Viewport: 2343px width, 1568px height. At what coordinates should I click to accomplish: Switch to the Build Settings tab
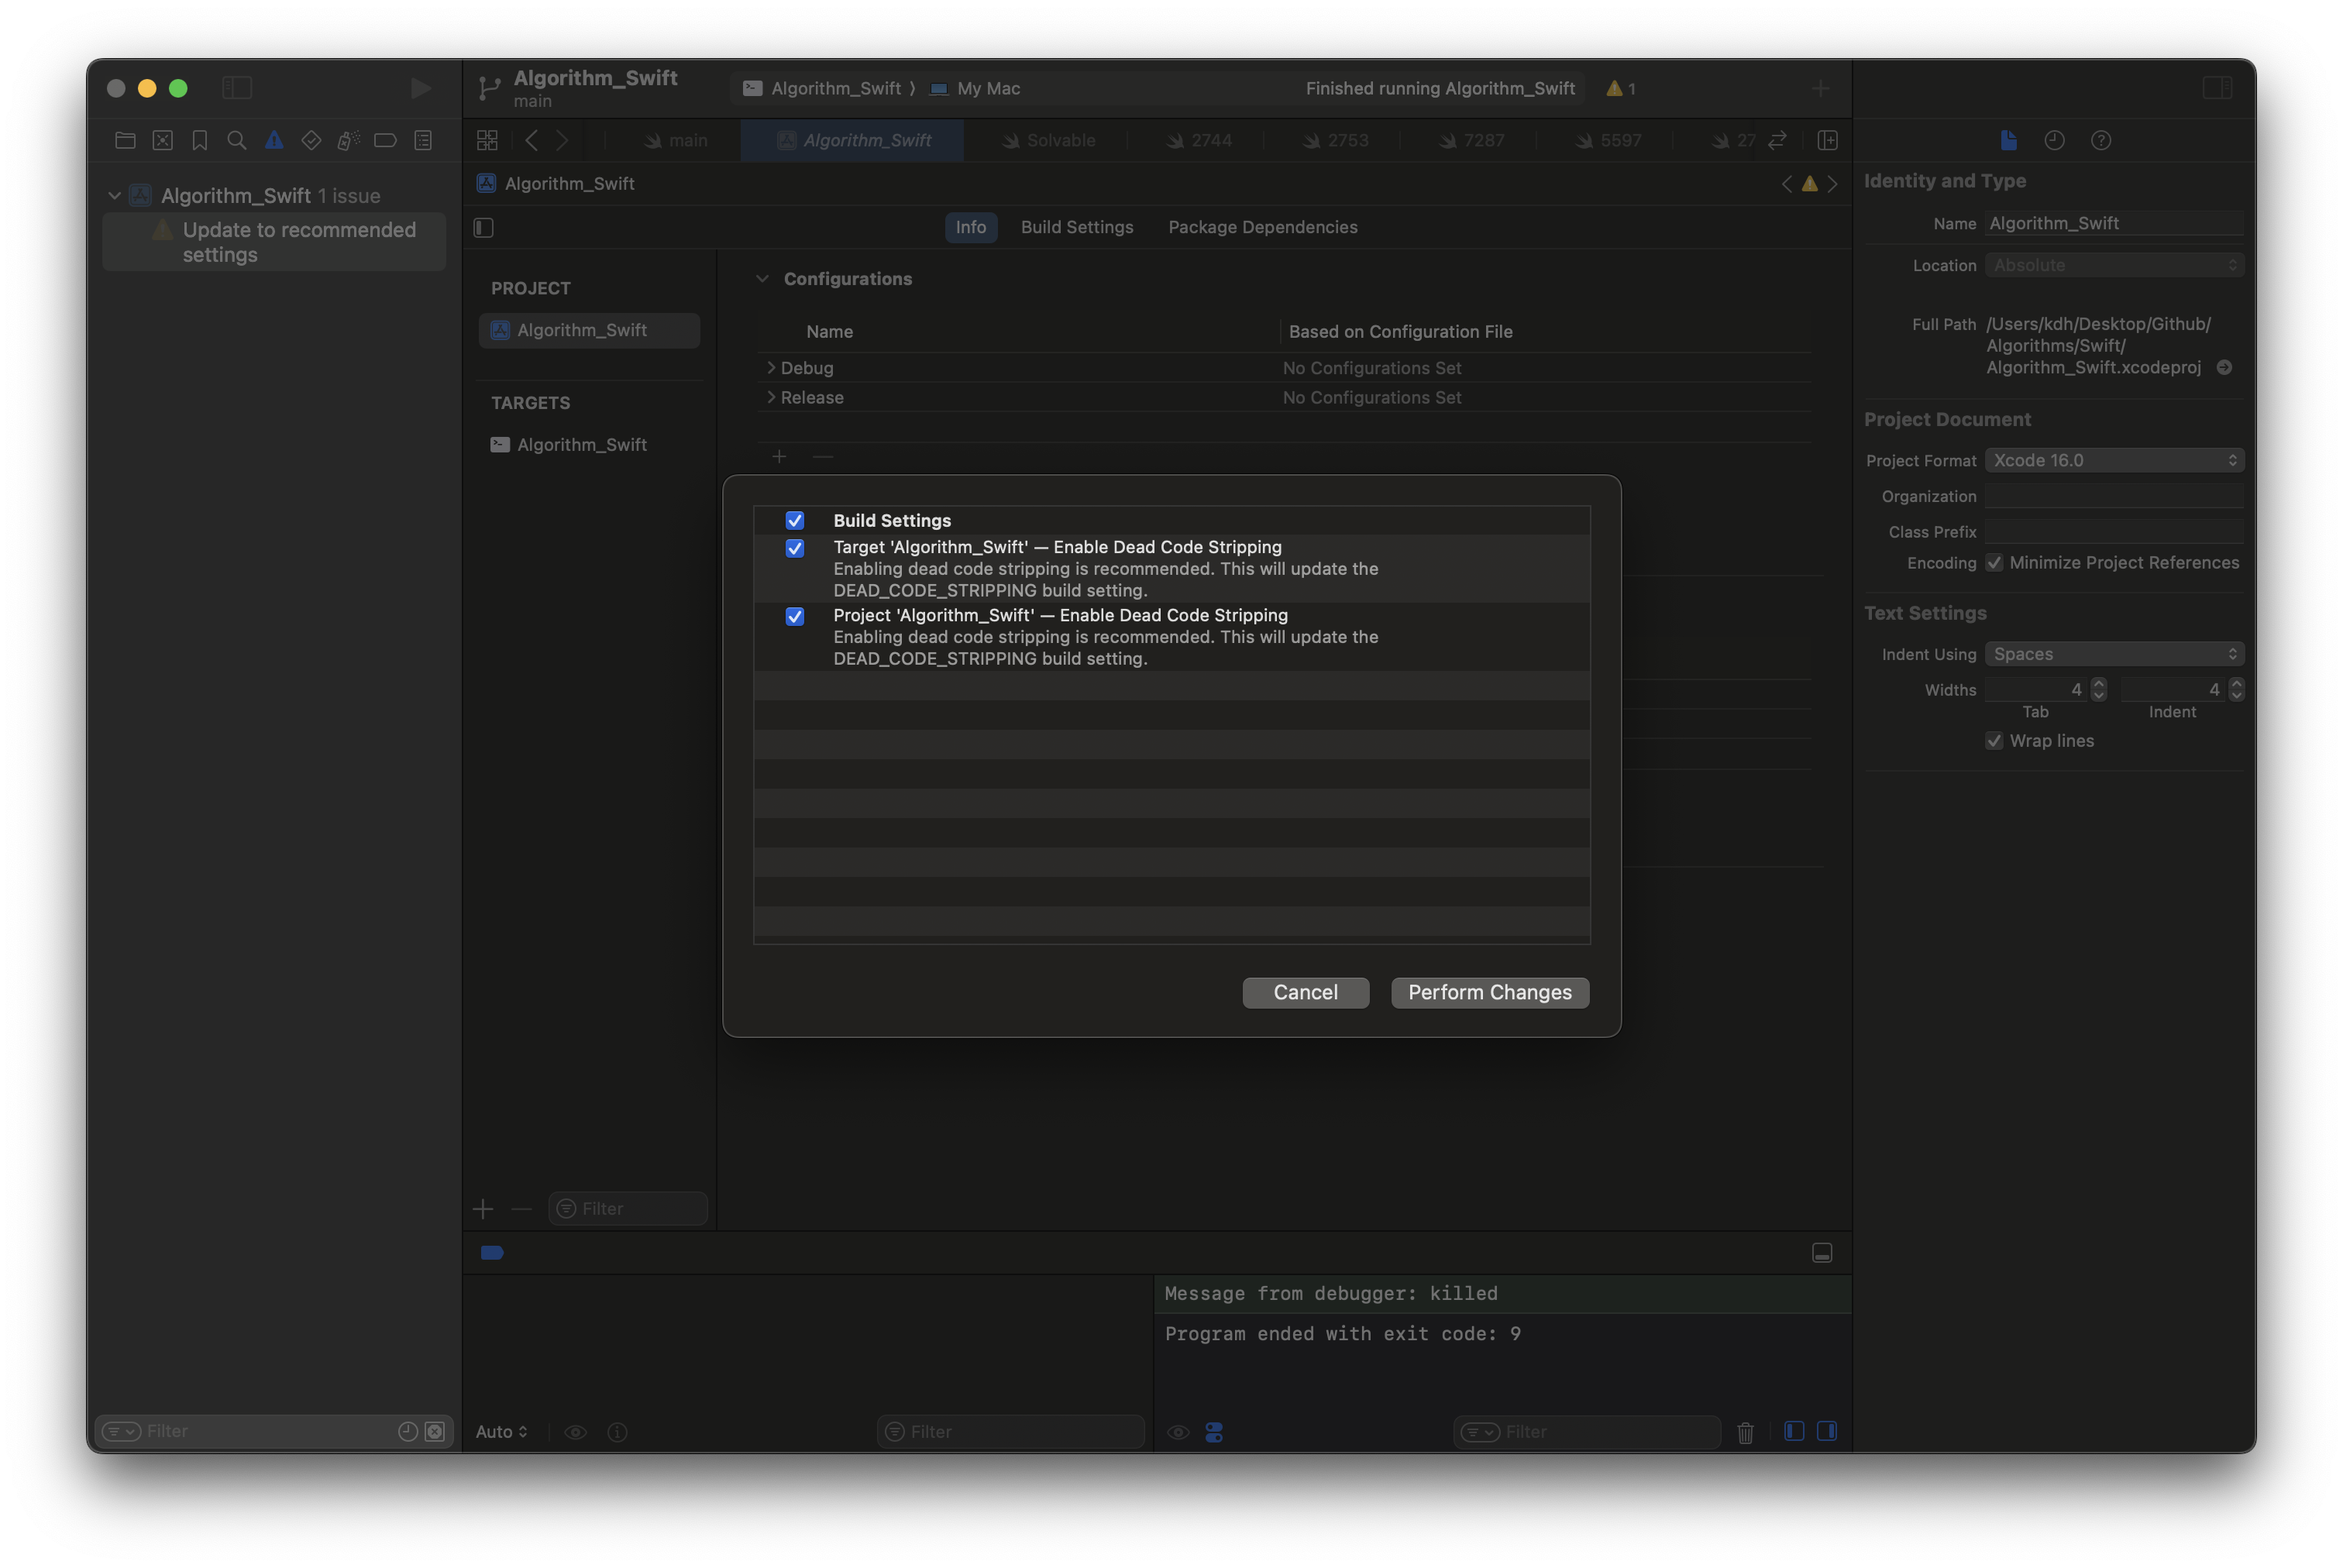[x=1077, y=227]
